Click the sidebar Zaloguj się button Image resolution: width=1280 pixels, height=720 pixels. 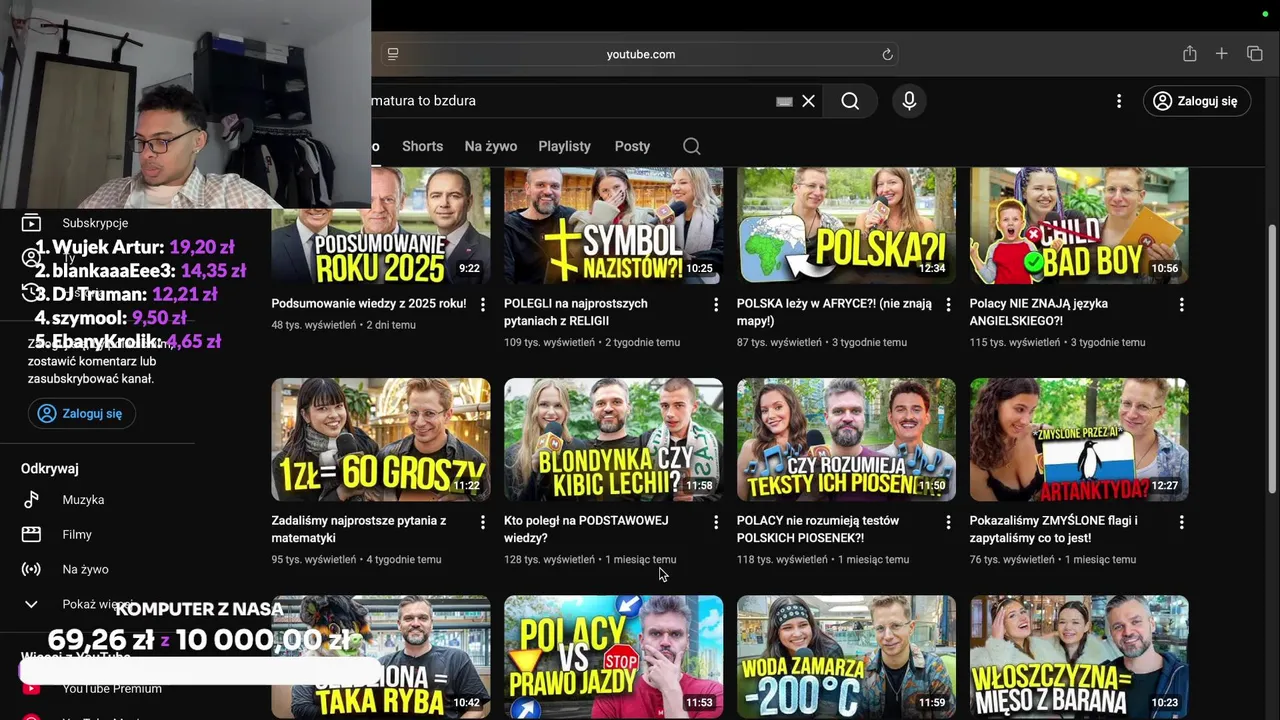point(81,414)
